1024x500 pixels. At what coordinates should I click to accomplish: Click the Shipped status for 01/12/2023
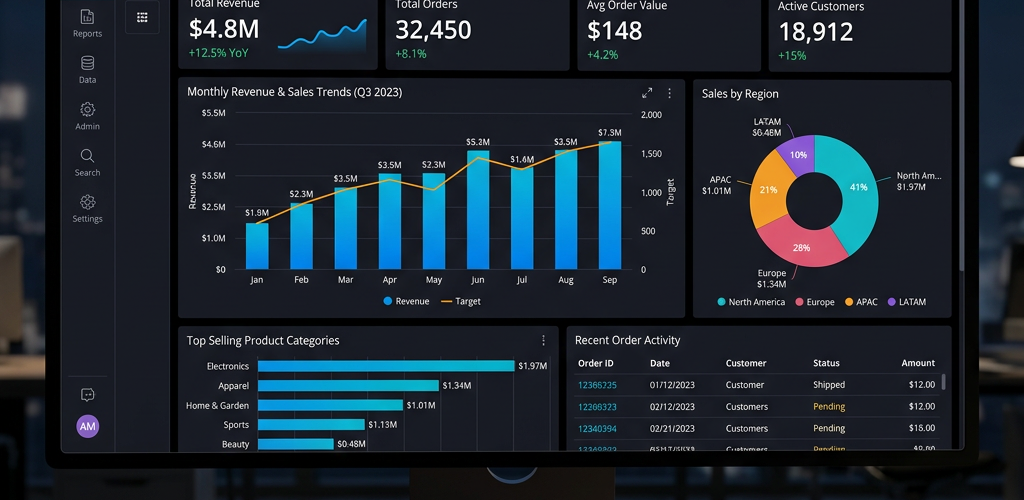click(829, 385)
